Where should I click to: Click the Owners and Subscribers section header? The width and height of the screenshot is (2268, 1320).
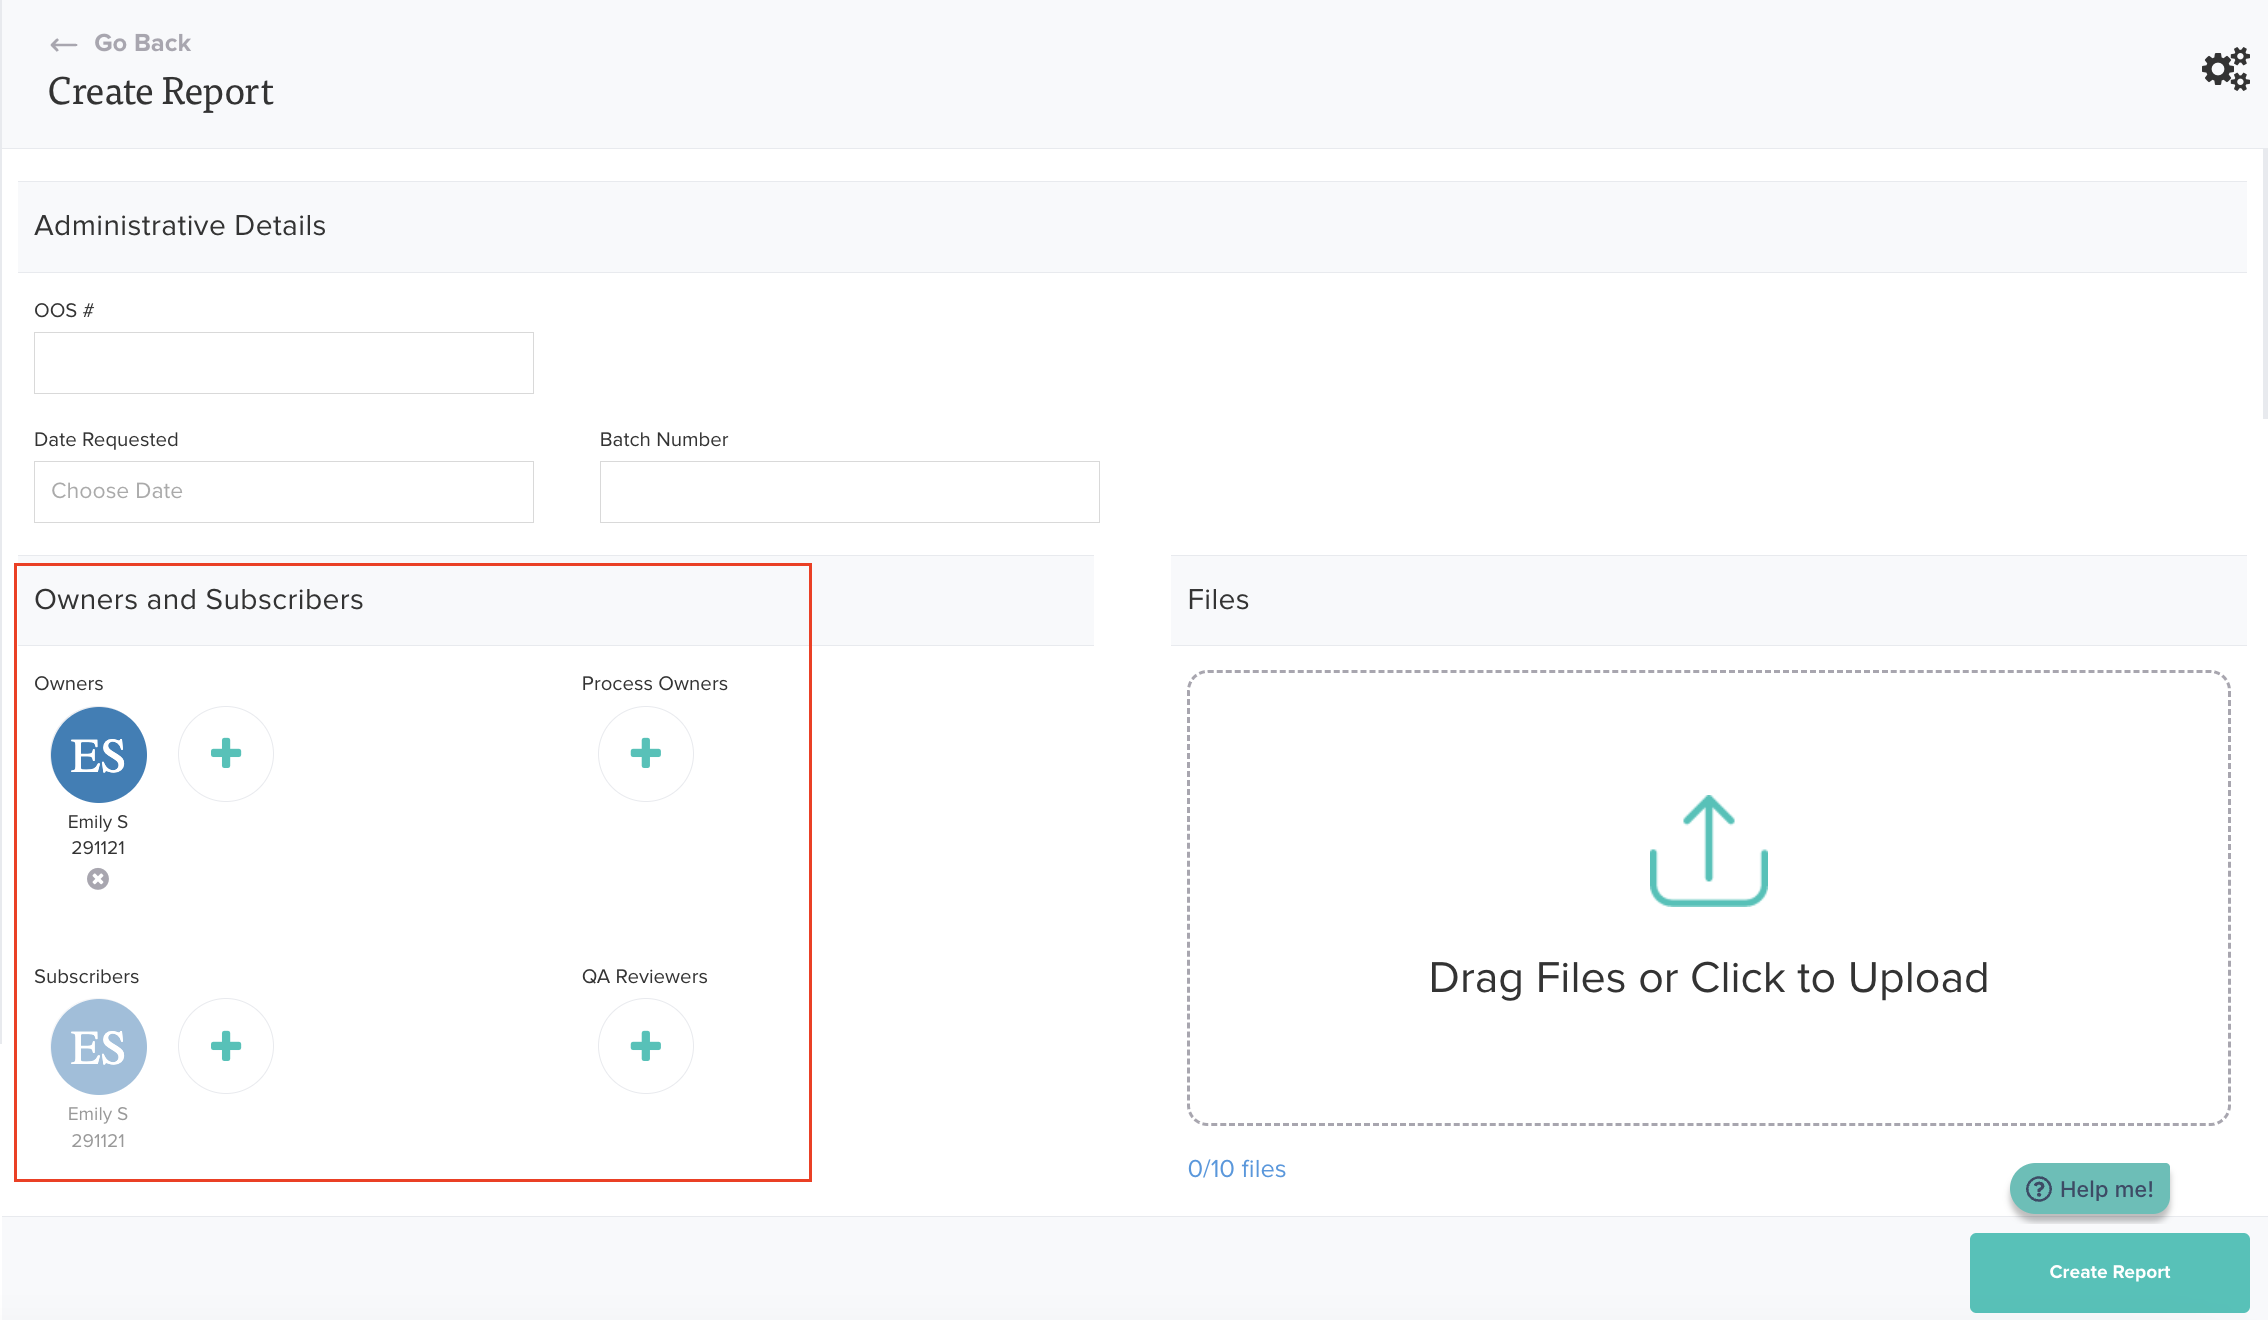coord(199,600)
